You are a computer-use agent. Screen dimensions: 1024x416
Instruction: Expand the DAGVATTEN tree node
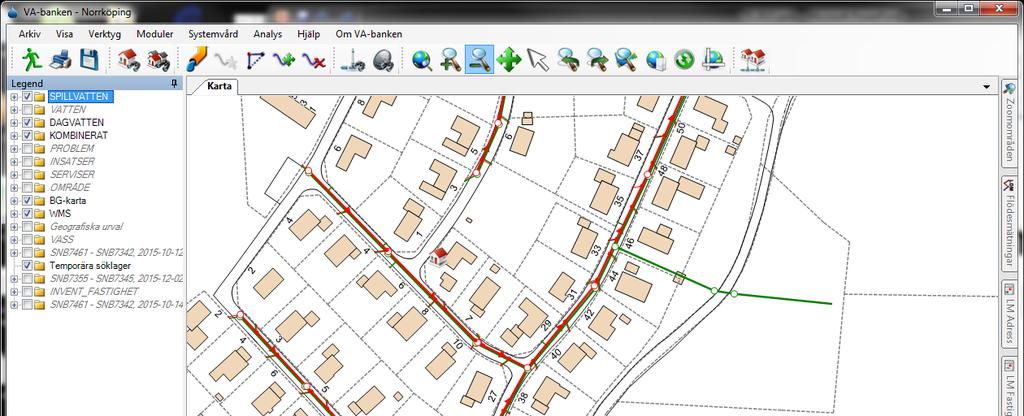click(14, 123)
